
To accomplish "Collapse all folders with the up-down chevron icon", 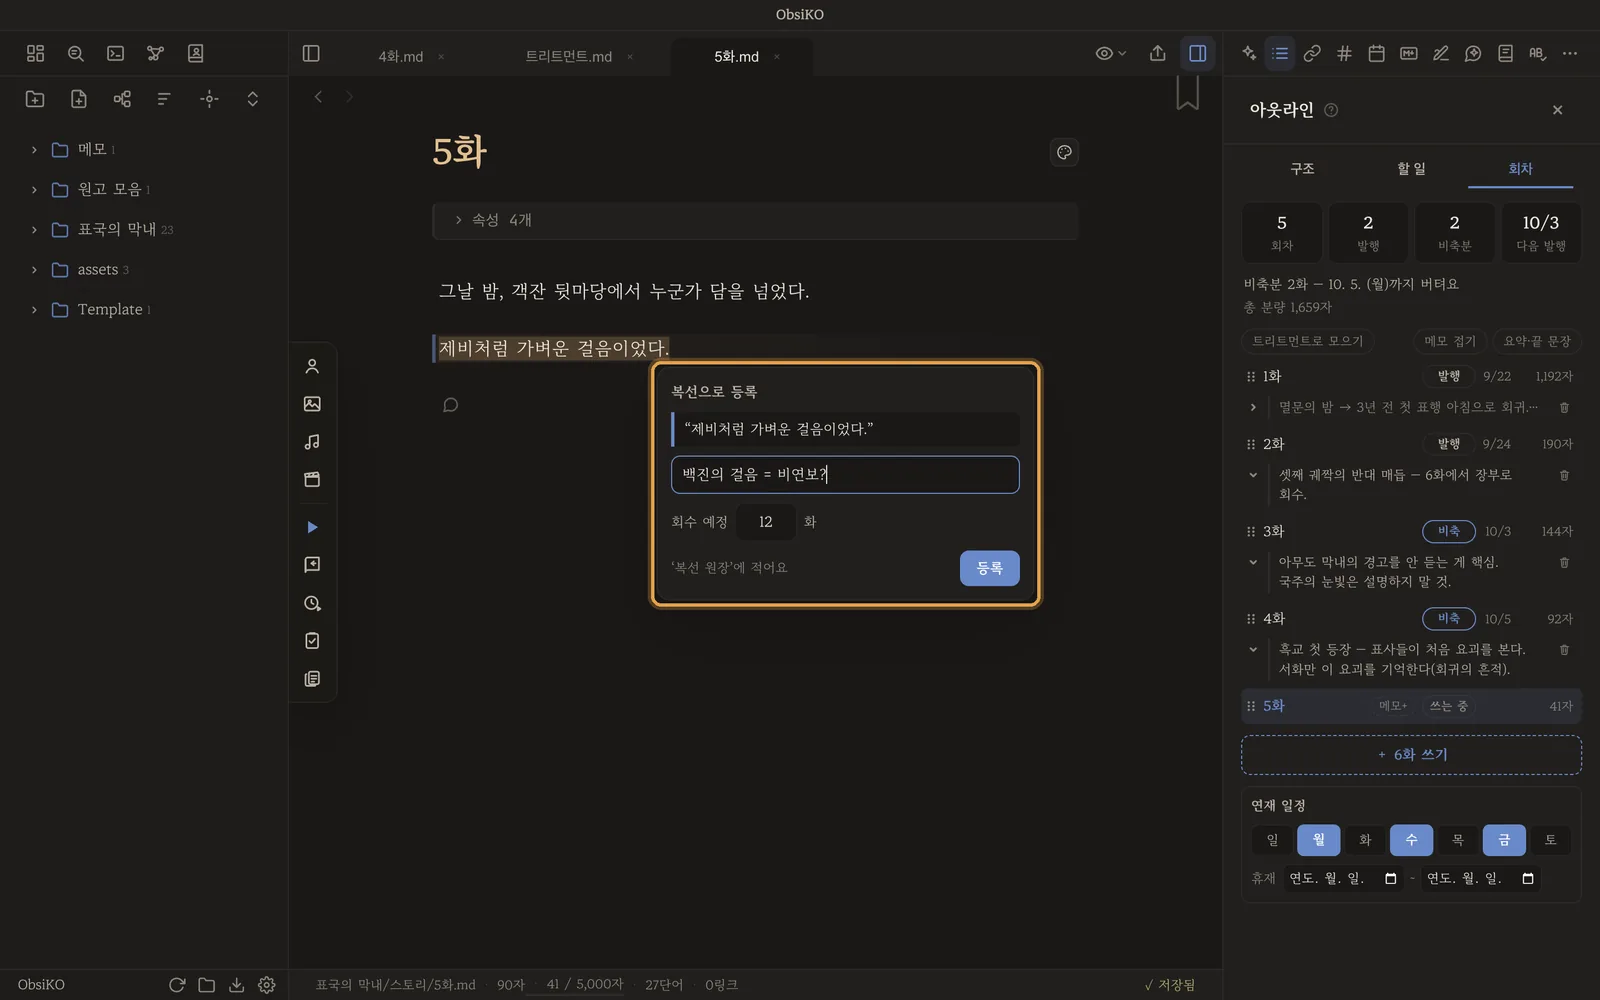I will point(252,99).
